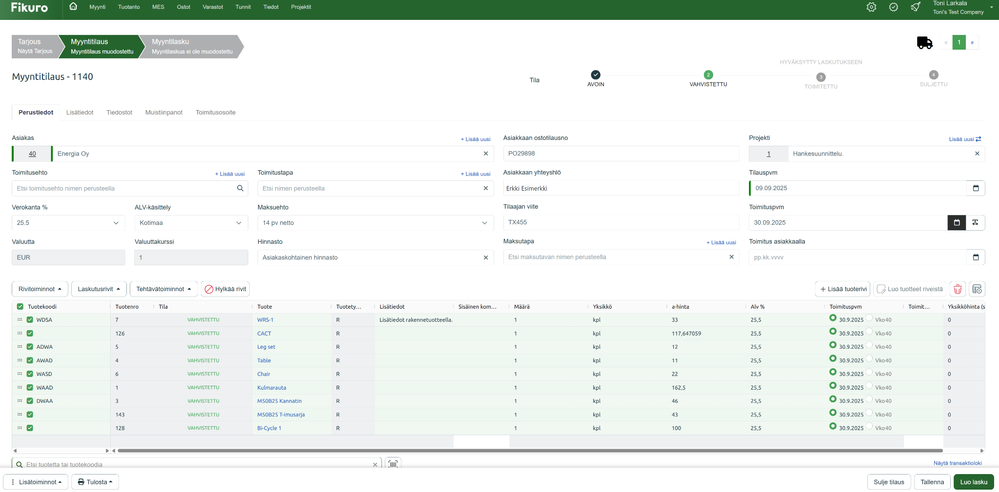This screenshot has height=492, width=999.
Task: Click the rocket icon in header
Action: pyautogui.click(x=915, y=7)
